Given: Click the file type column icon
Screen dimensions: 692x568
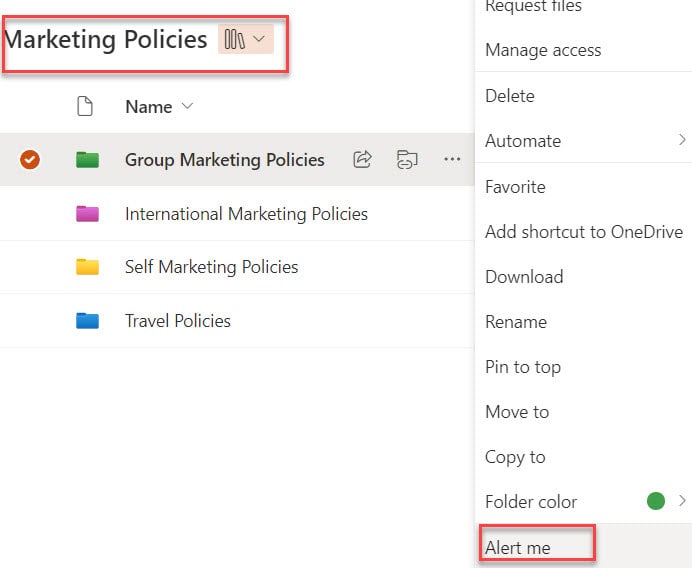Looking at the screenshot, I should 85,106.
